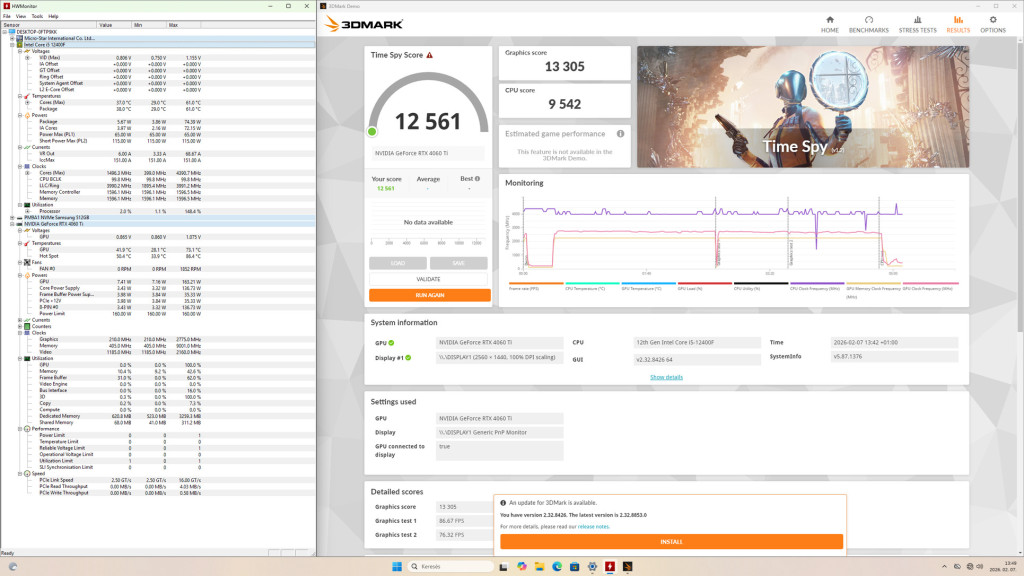Open the Show details link
Image resolution: width=1024 pixels, height=576 pixels.
click(666, 377)
